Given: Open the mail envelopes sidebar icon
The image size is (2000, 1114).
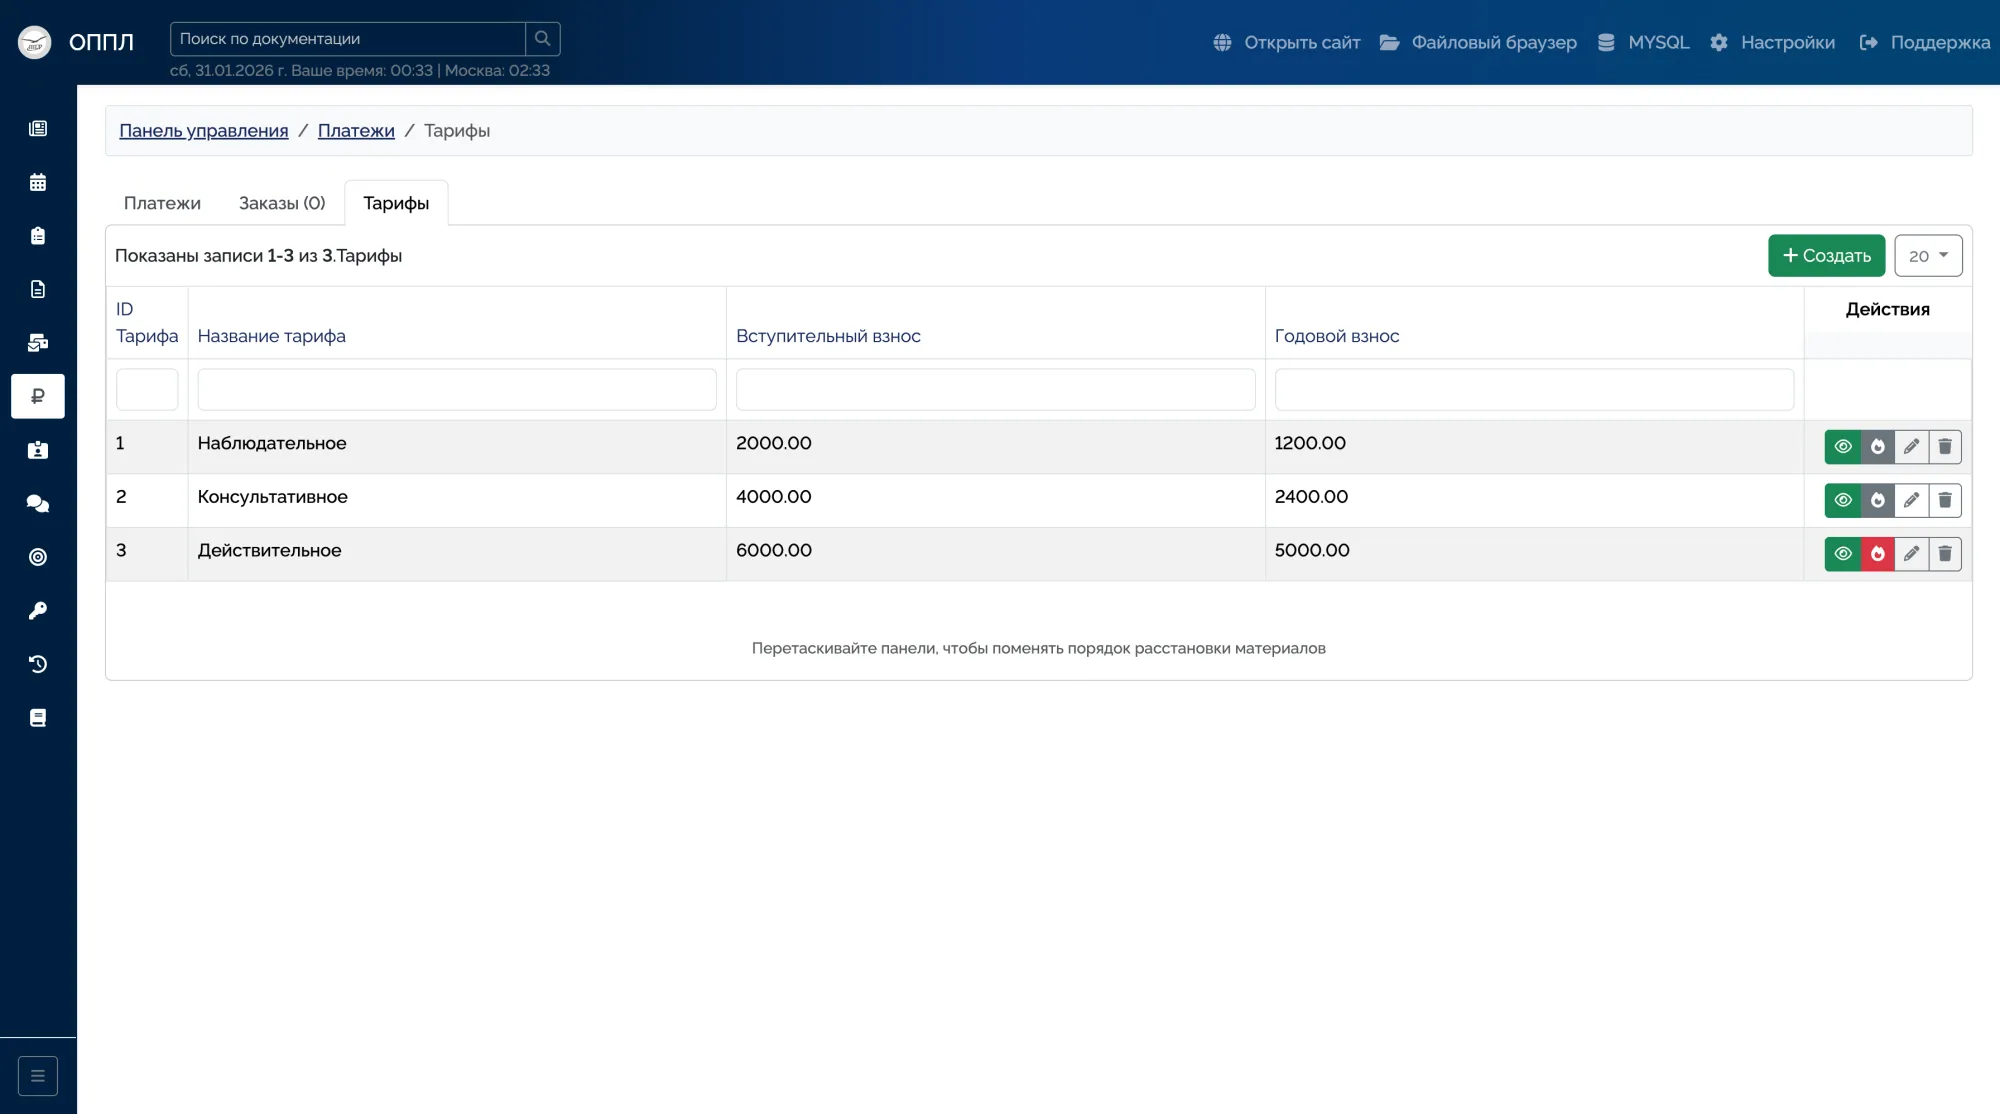Looking at the screenshot, I should (x=38, y=343).
